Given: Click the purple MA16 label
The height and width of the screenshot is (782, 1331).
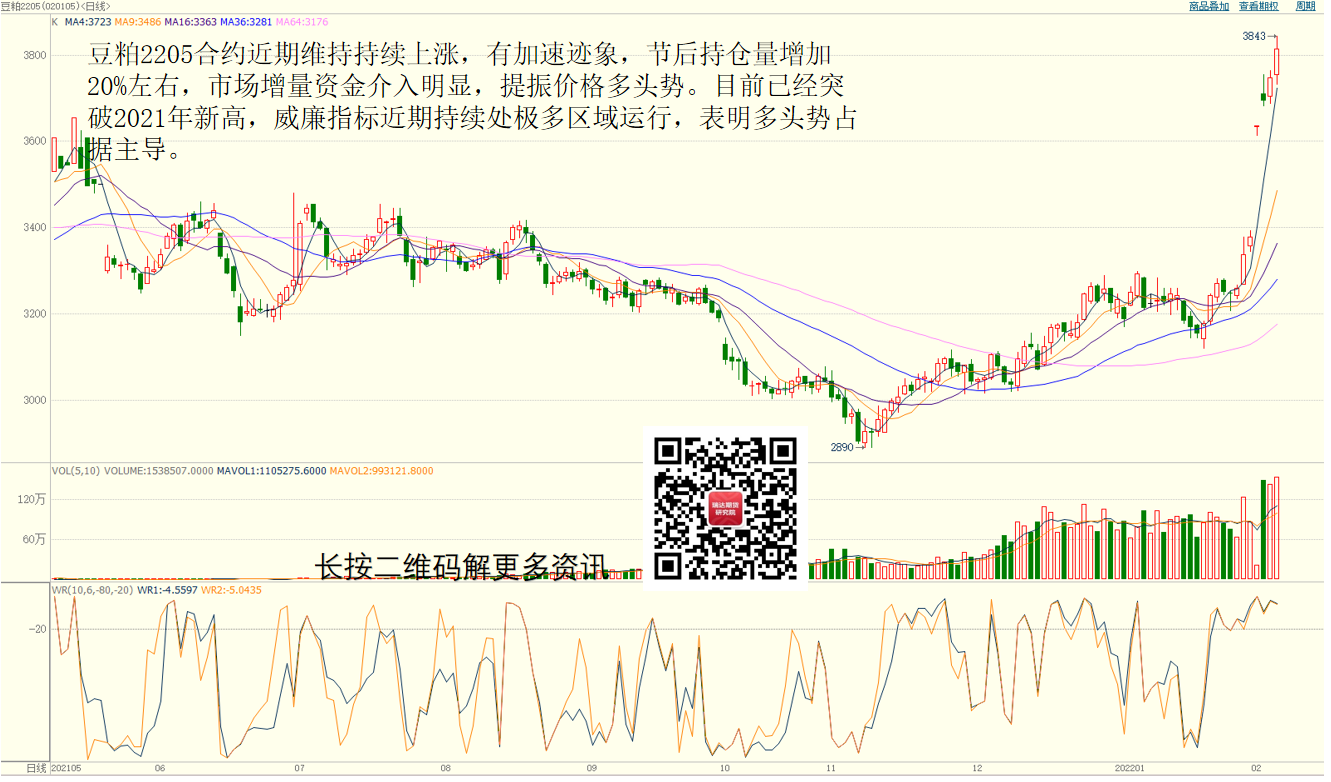Looking at the screenshot, I should 189,21.
